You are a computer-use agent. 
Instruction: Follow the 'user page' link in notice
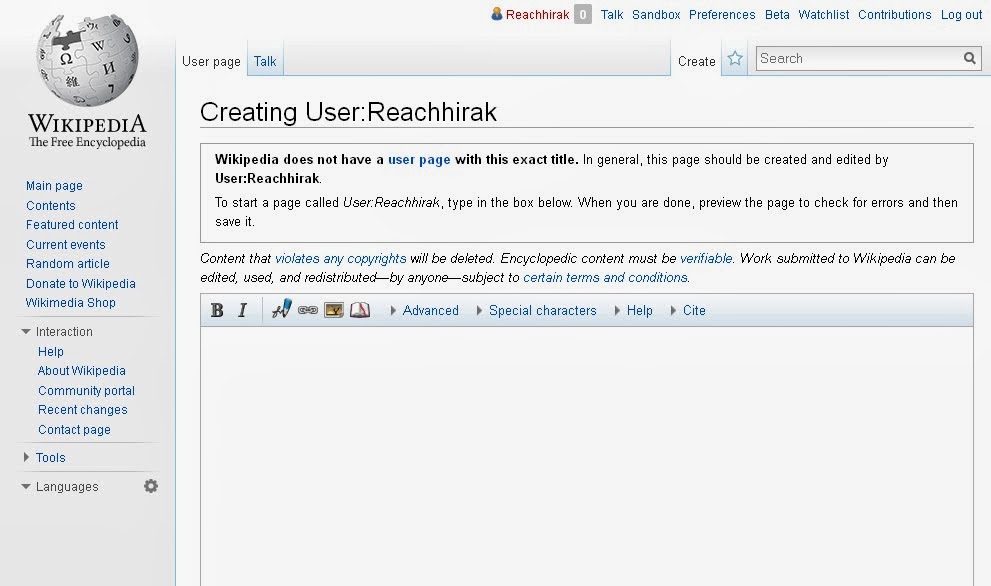pos(419,159)
